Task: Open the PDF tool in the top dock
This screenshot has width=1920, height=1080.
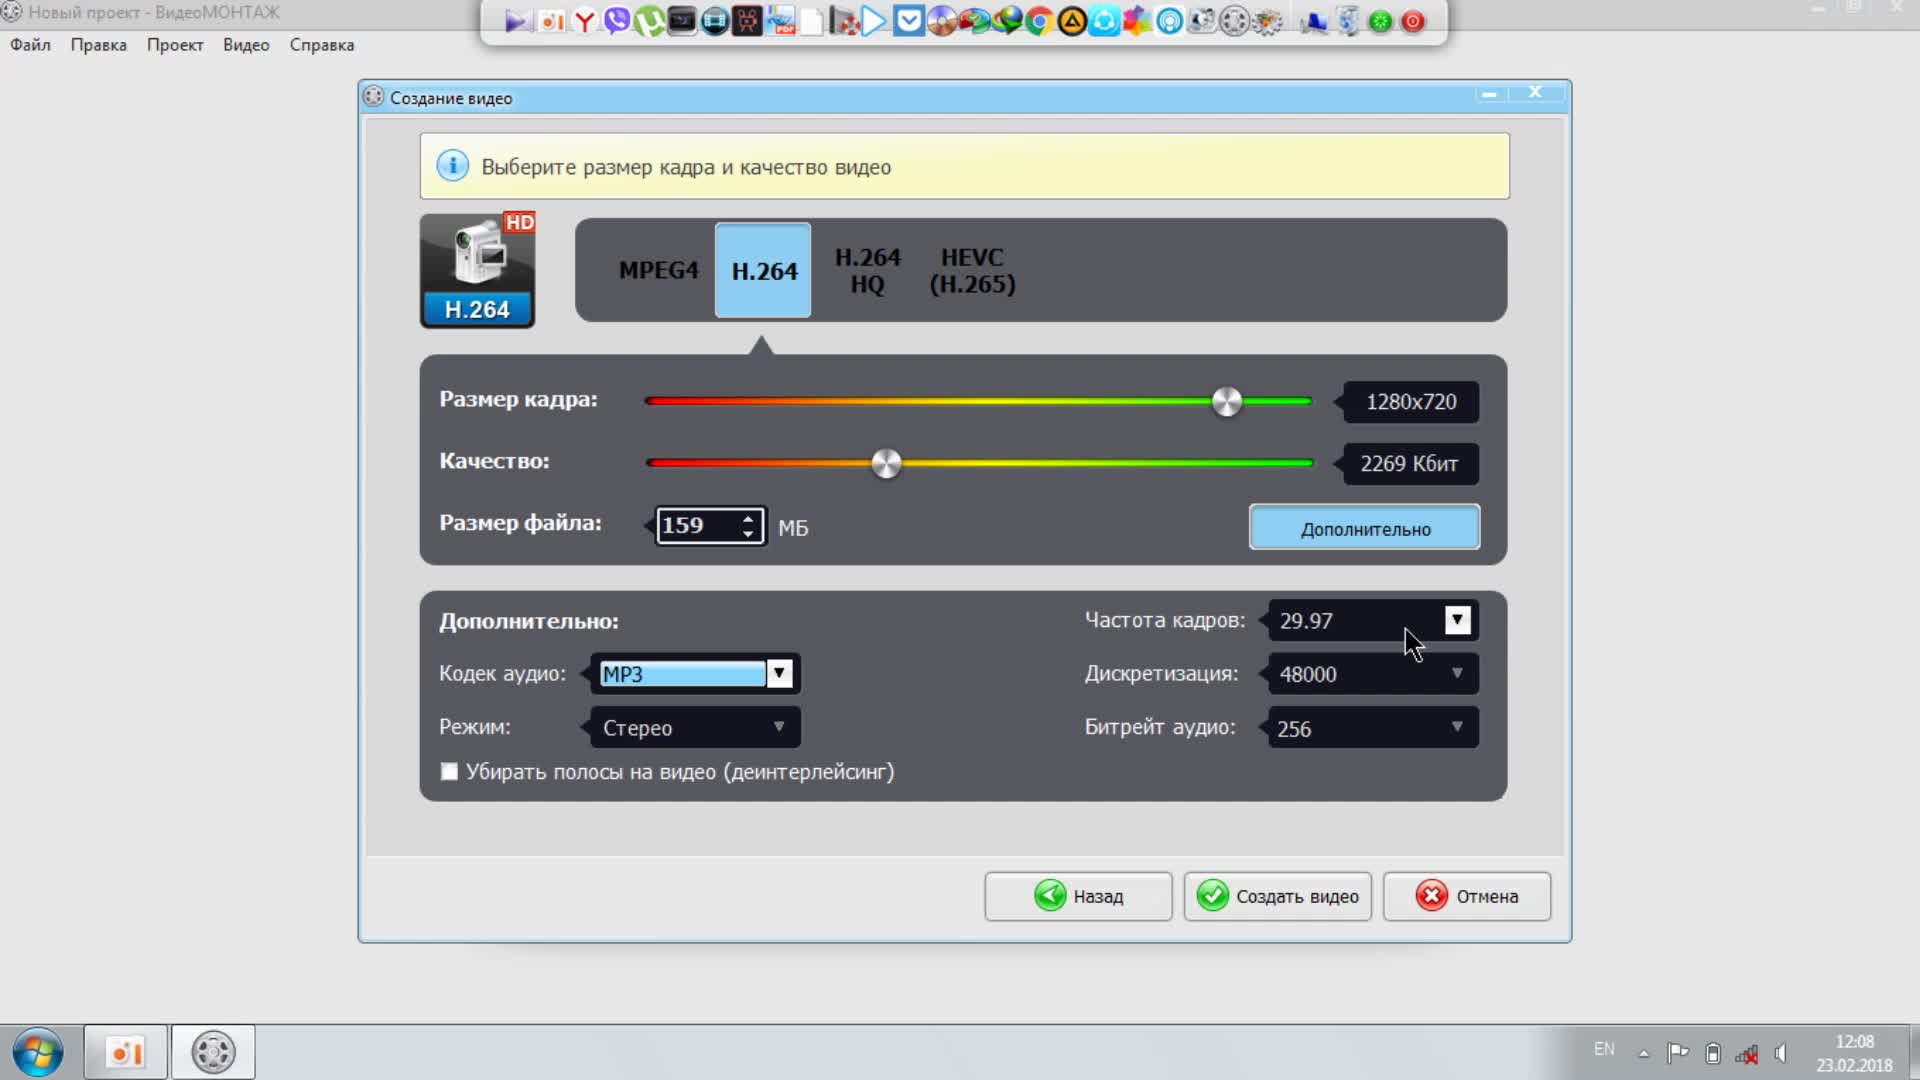Action: (x=781, y=21)
